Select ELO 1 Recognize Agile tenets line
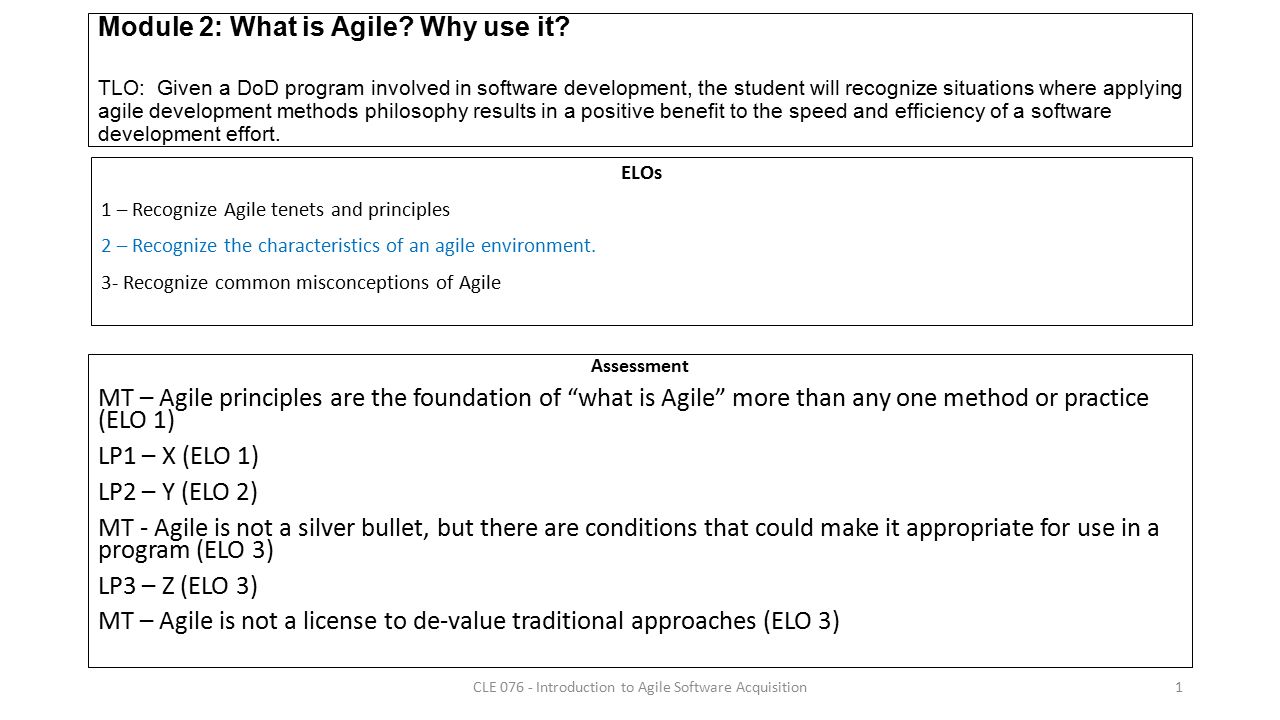1280x720 pixels. 276,210
